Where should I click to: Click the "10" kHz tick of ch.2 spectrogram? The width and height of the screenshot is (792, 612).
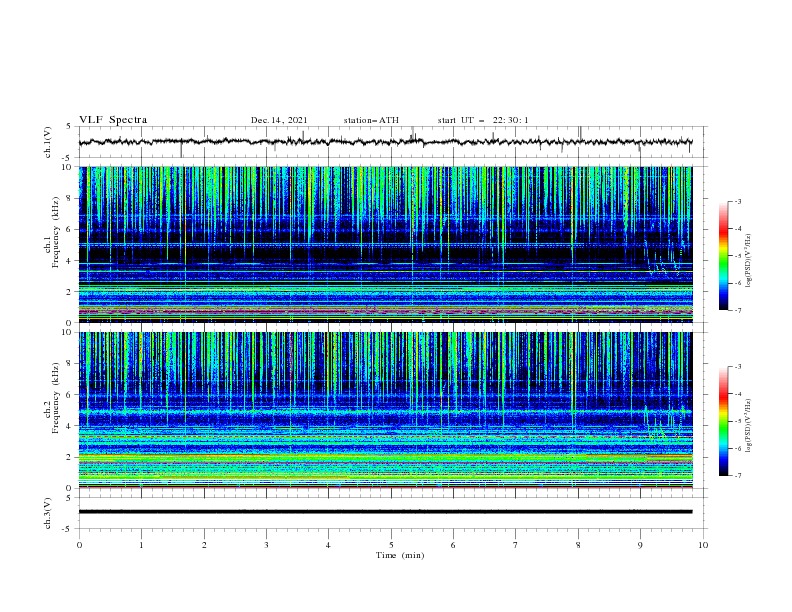(68, 332)
